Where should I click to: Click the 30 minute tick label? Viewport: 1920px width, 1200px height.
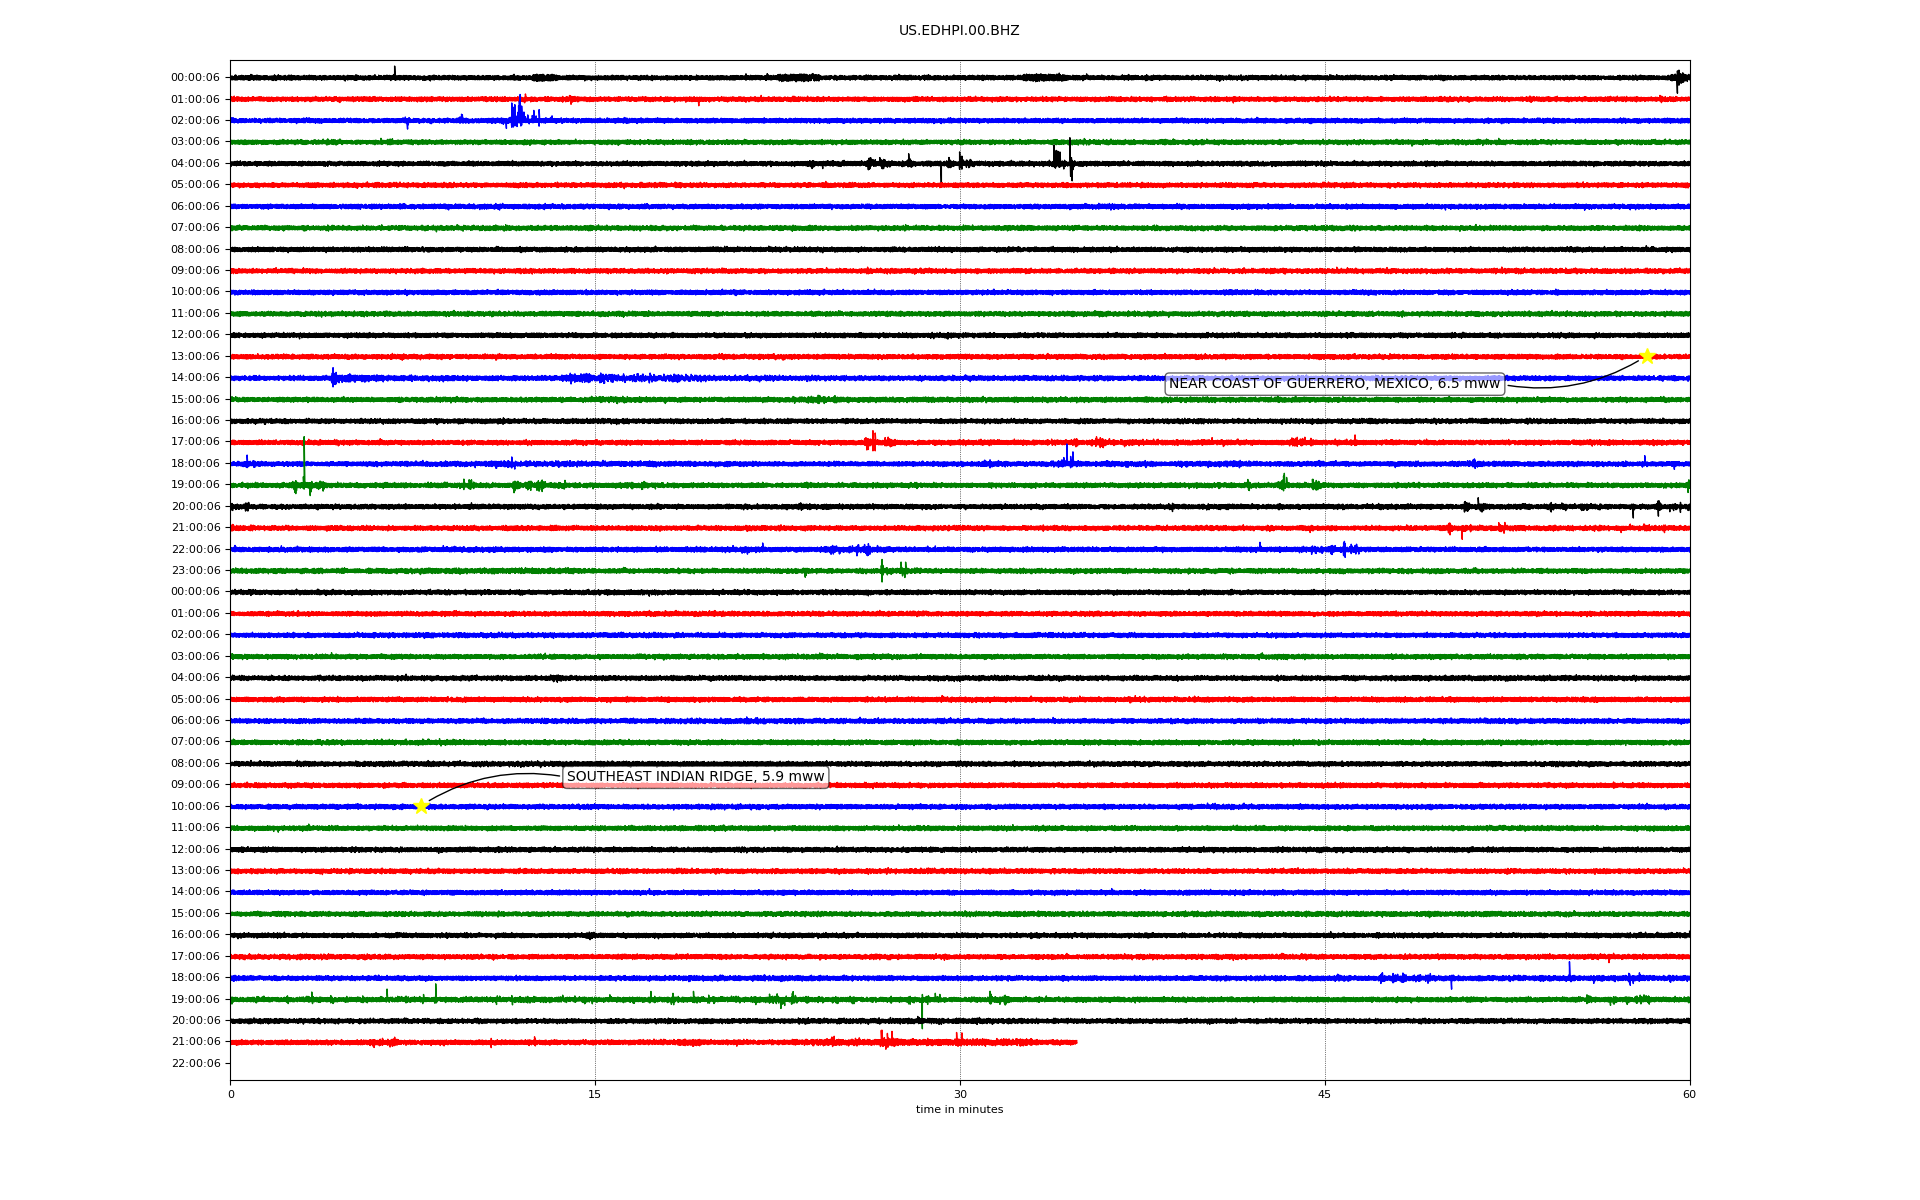pos(960,1094)
